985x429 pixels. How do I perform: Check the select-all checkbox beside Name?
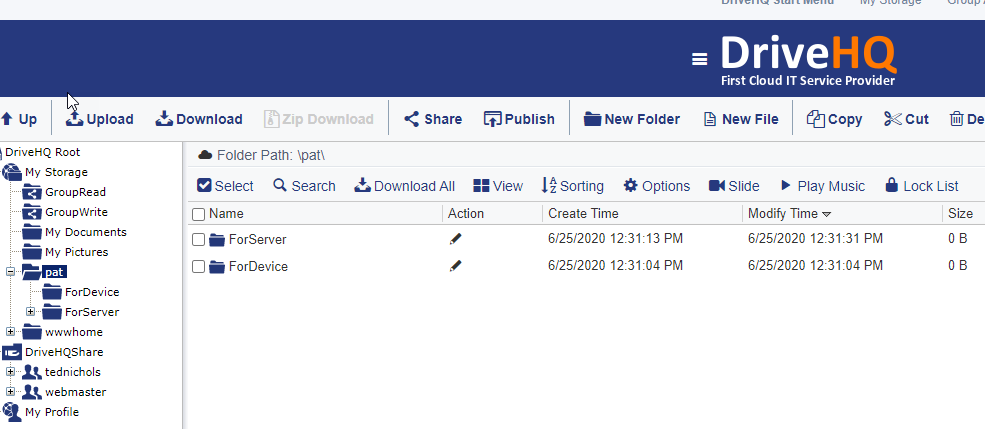[199, 214]
